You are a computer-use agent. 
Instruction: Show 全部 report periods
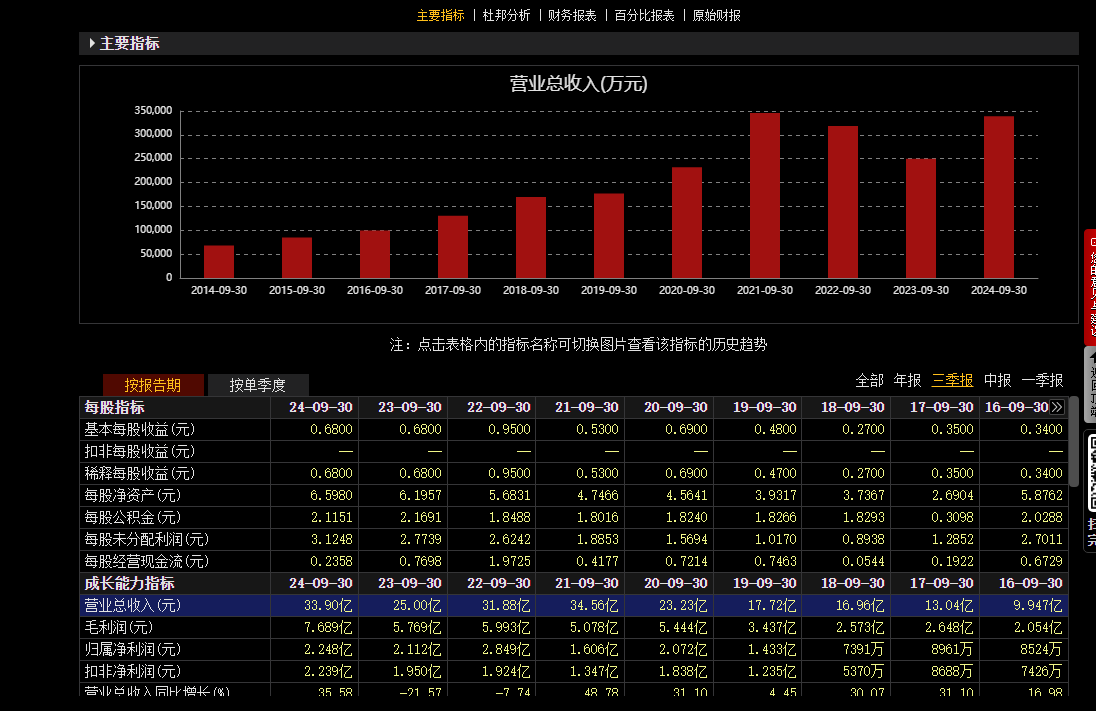click(x=869, y=380)
